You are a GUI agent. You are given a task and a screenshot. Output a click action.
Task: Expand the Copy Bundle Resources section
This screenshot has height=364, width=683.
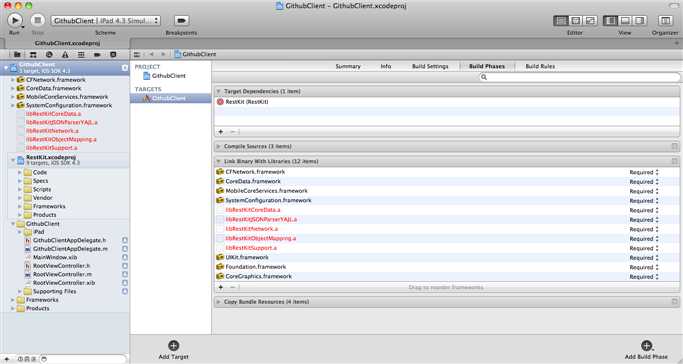[x=219, y=301]
